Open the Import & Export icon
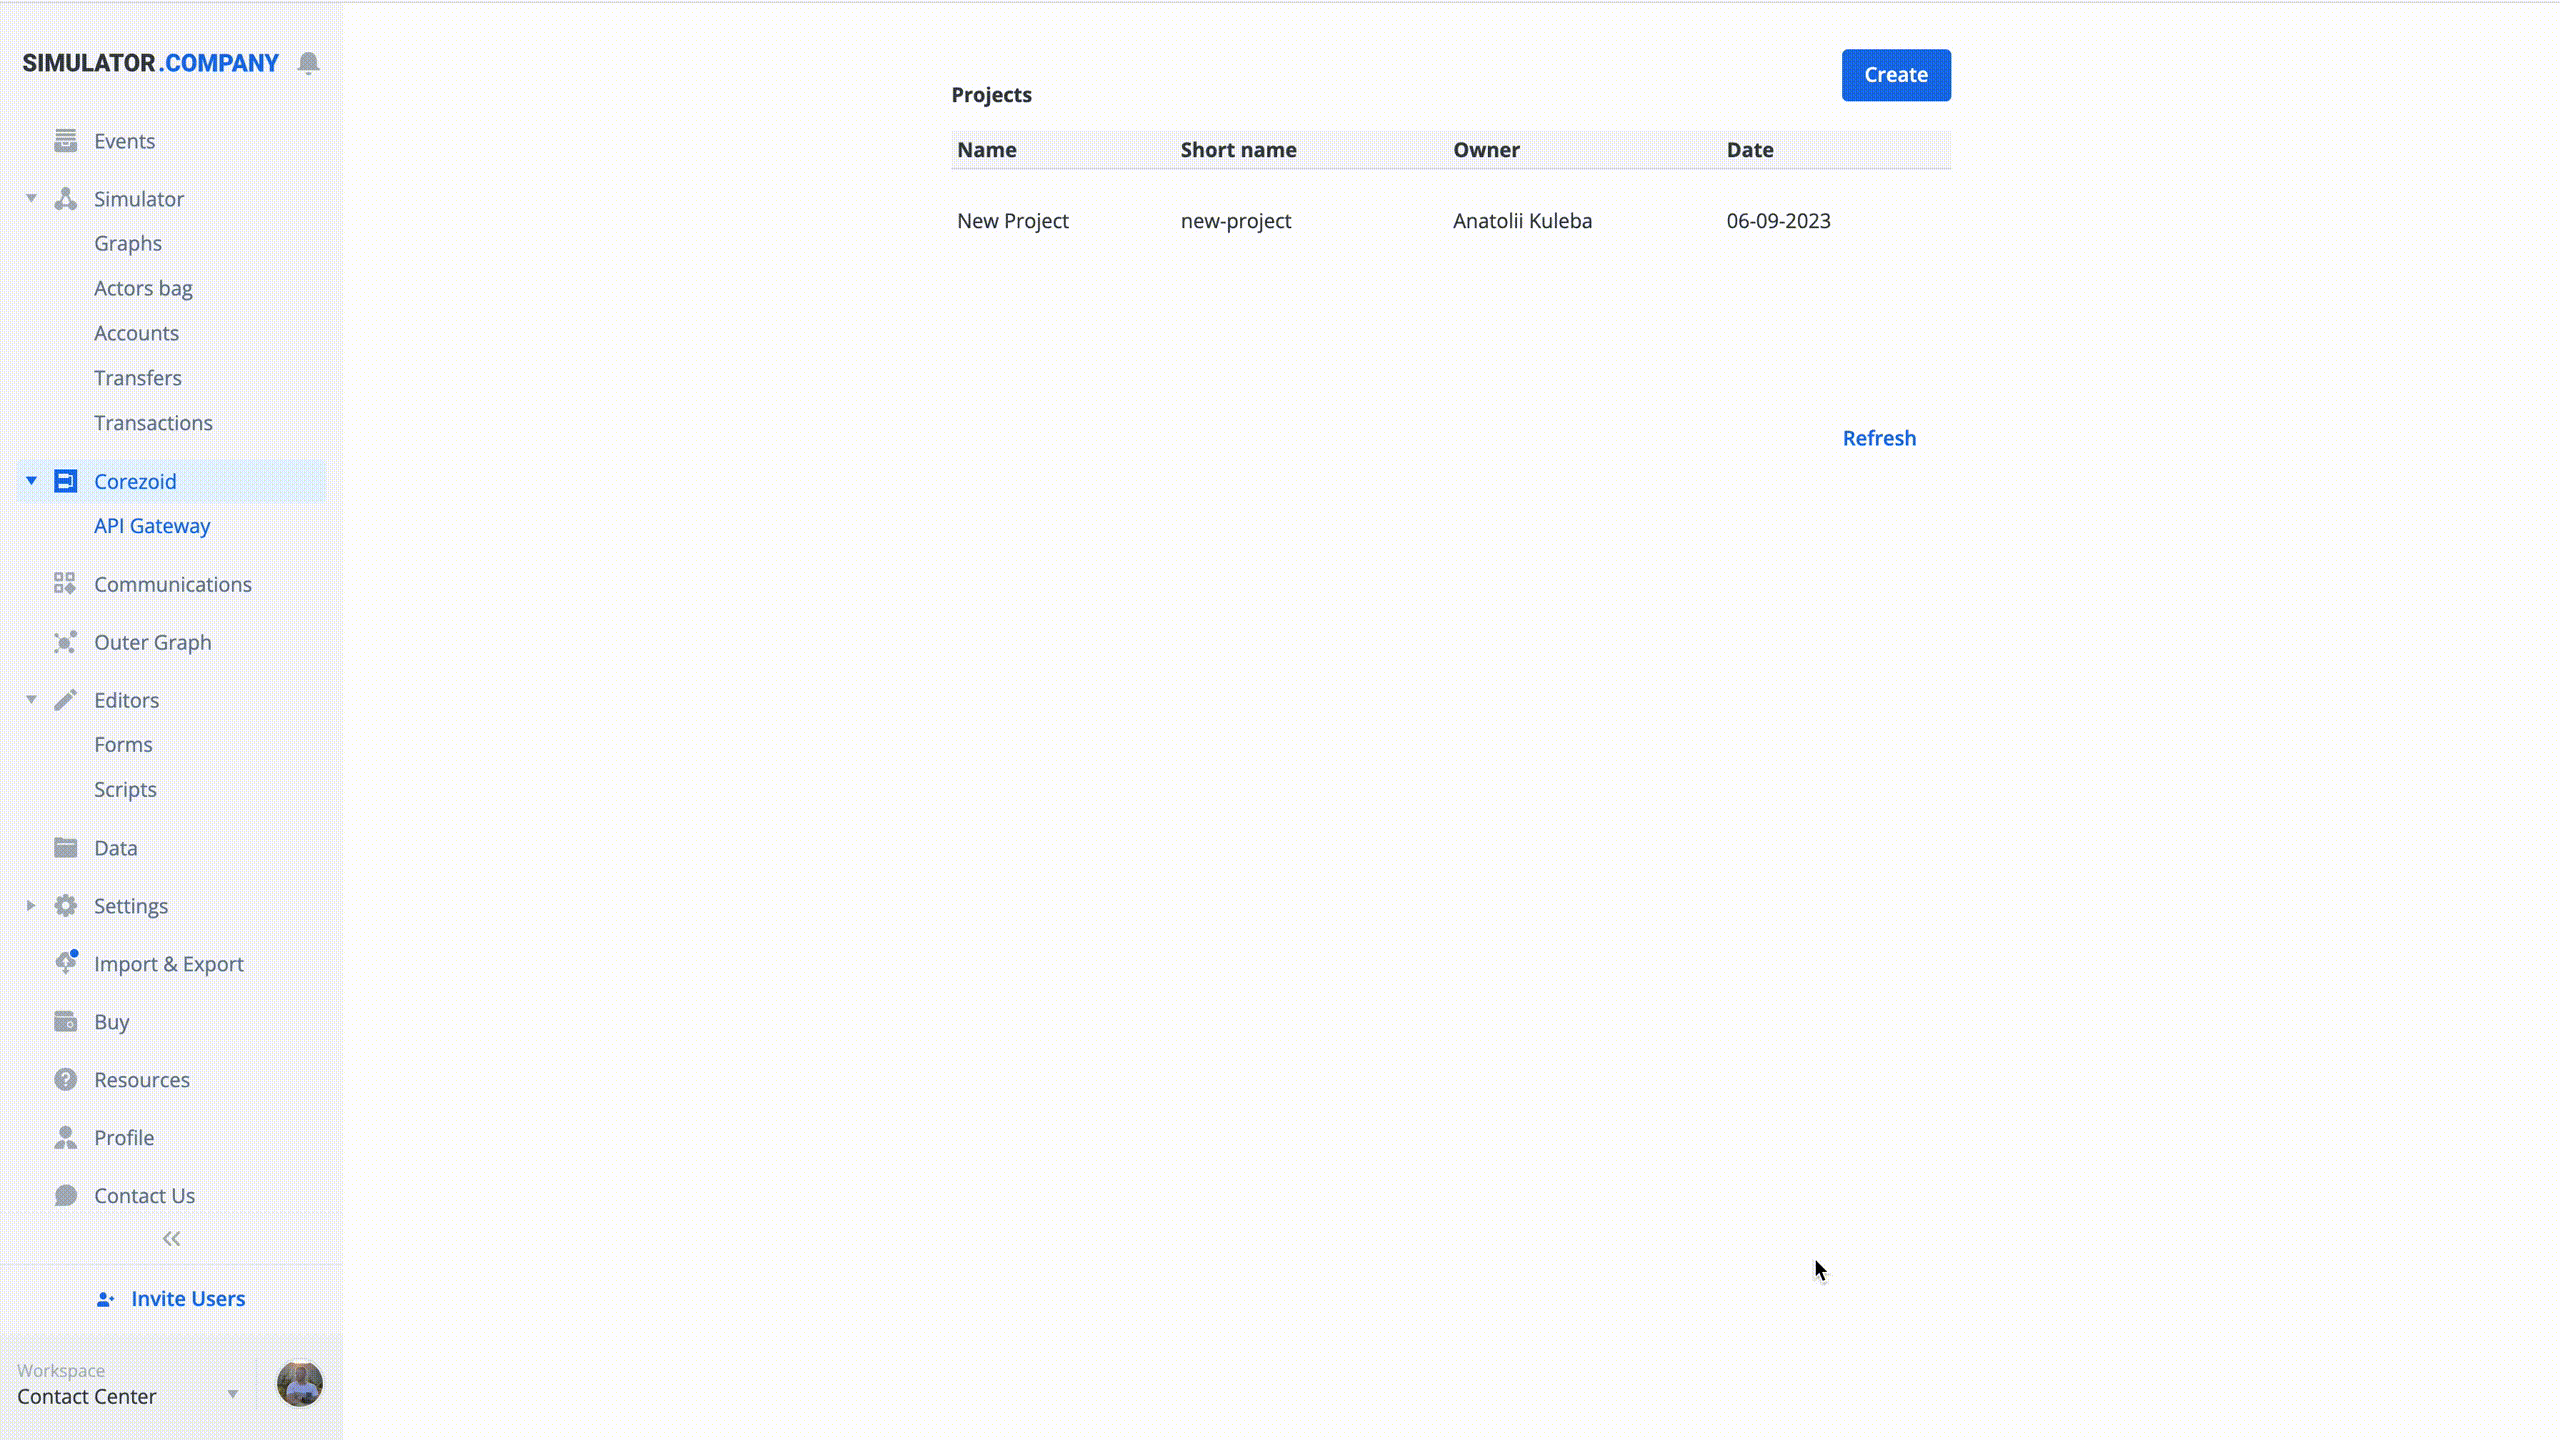 (x=65, y=964)
